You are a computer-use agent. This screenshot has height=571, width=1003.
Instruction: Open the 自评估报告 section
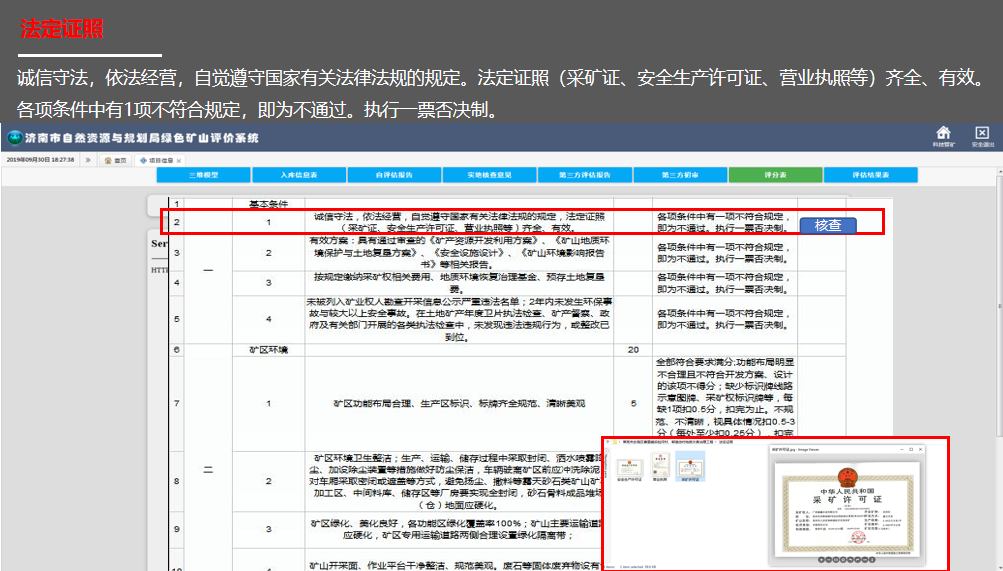395,175
